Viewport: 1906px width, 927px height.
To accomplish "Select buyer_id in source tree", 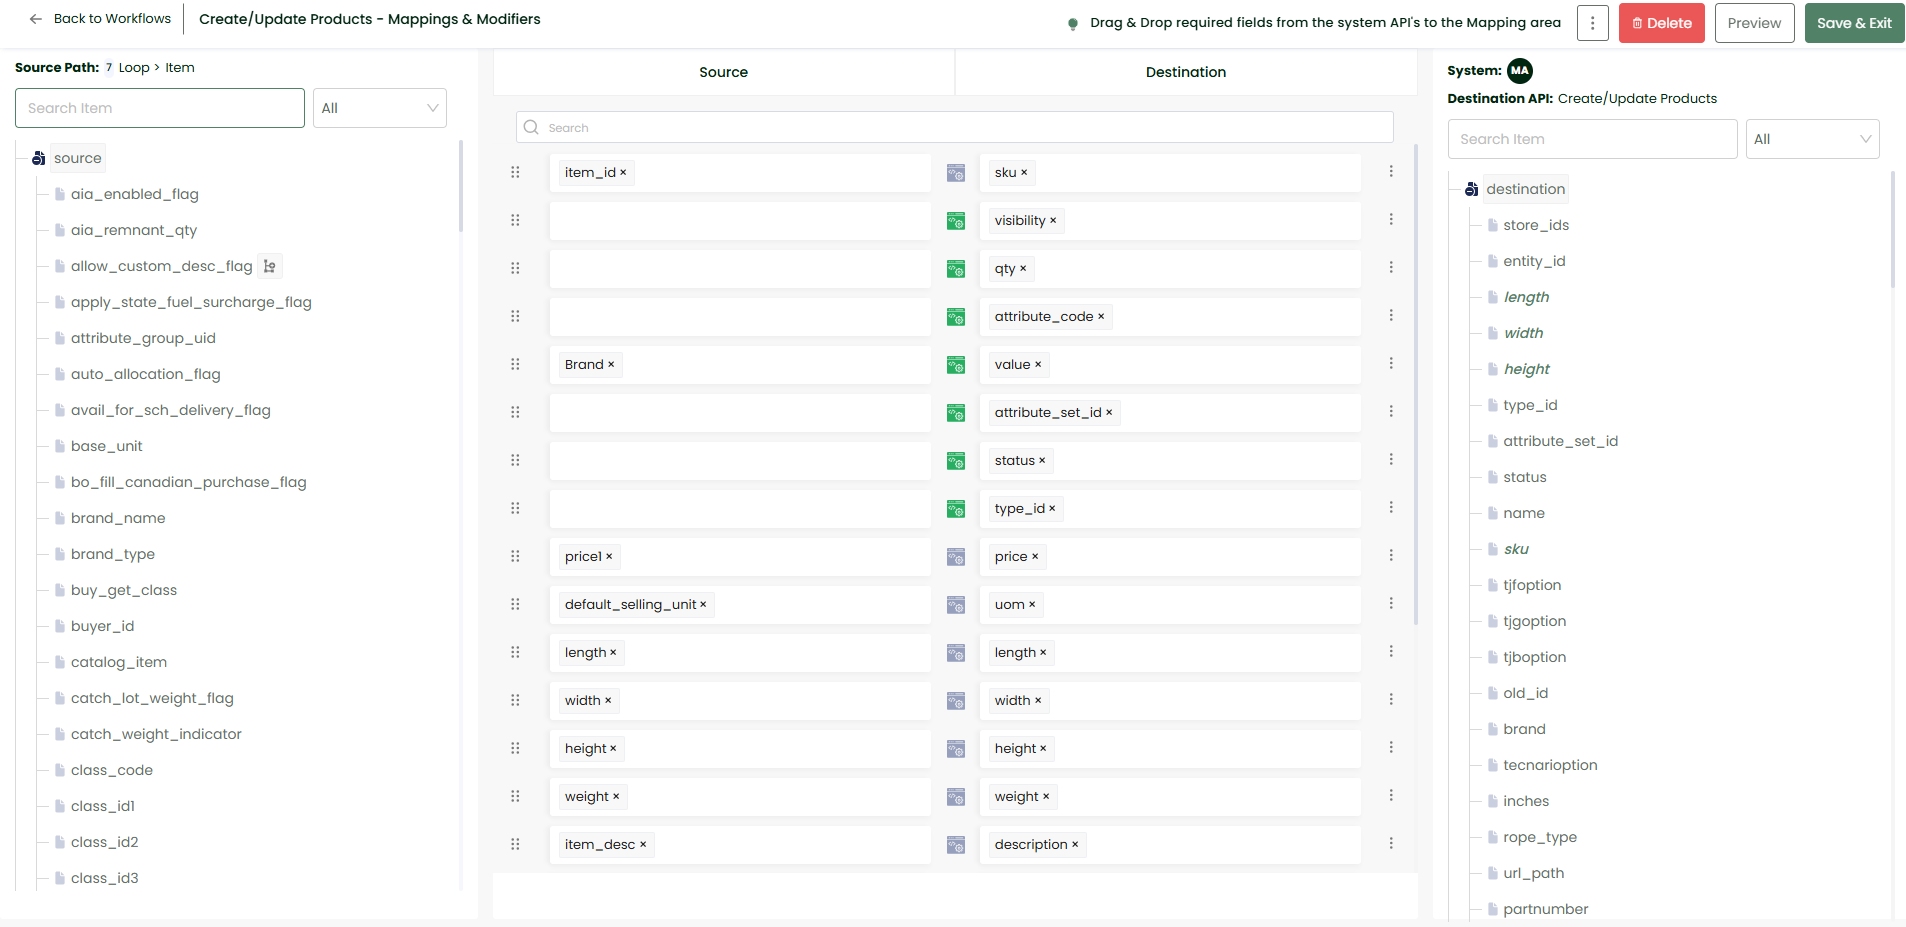I will coord(102,626).
